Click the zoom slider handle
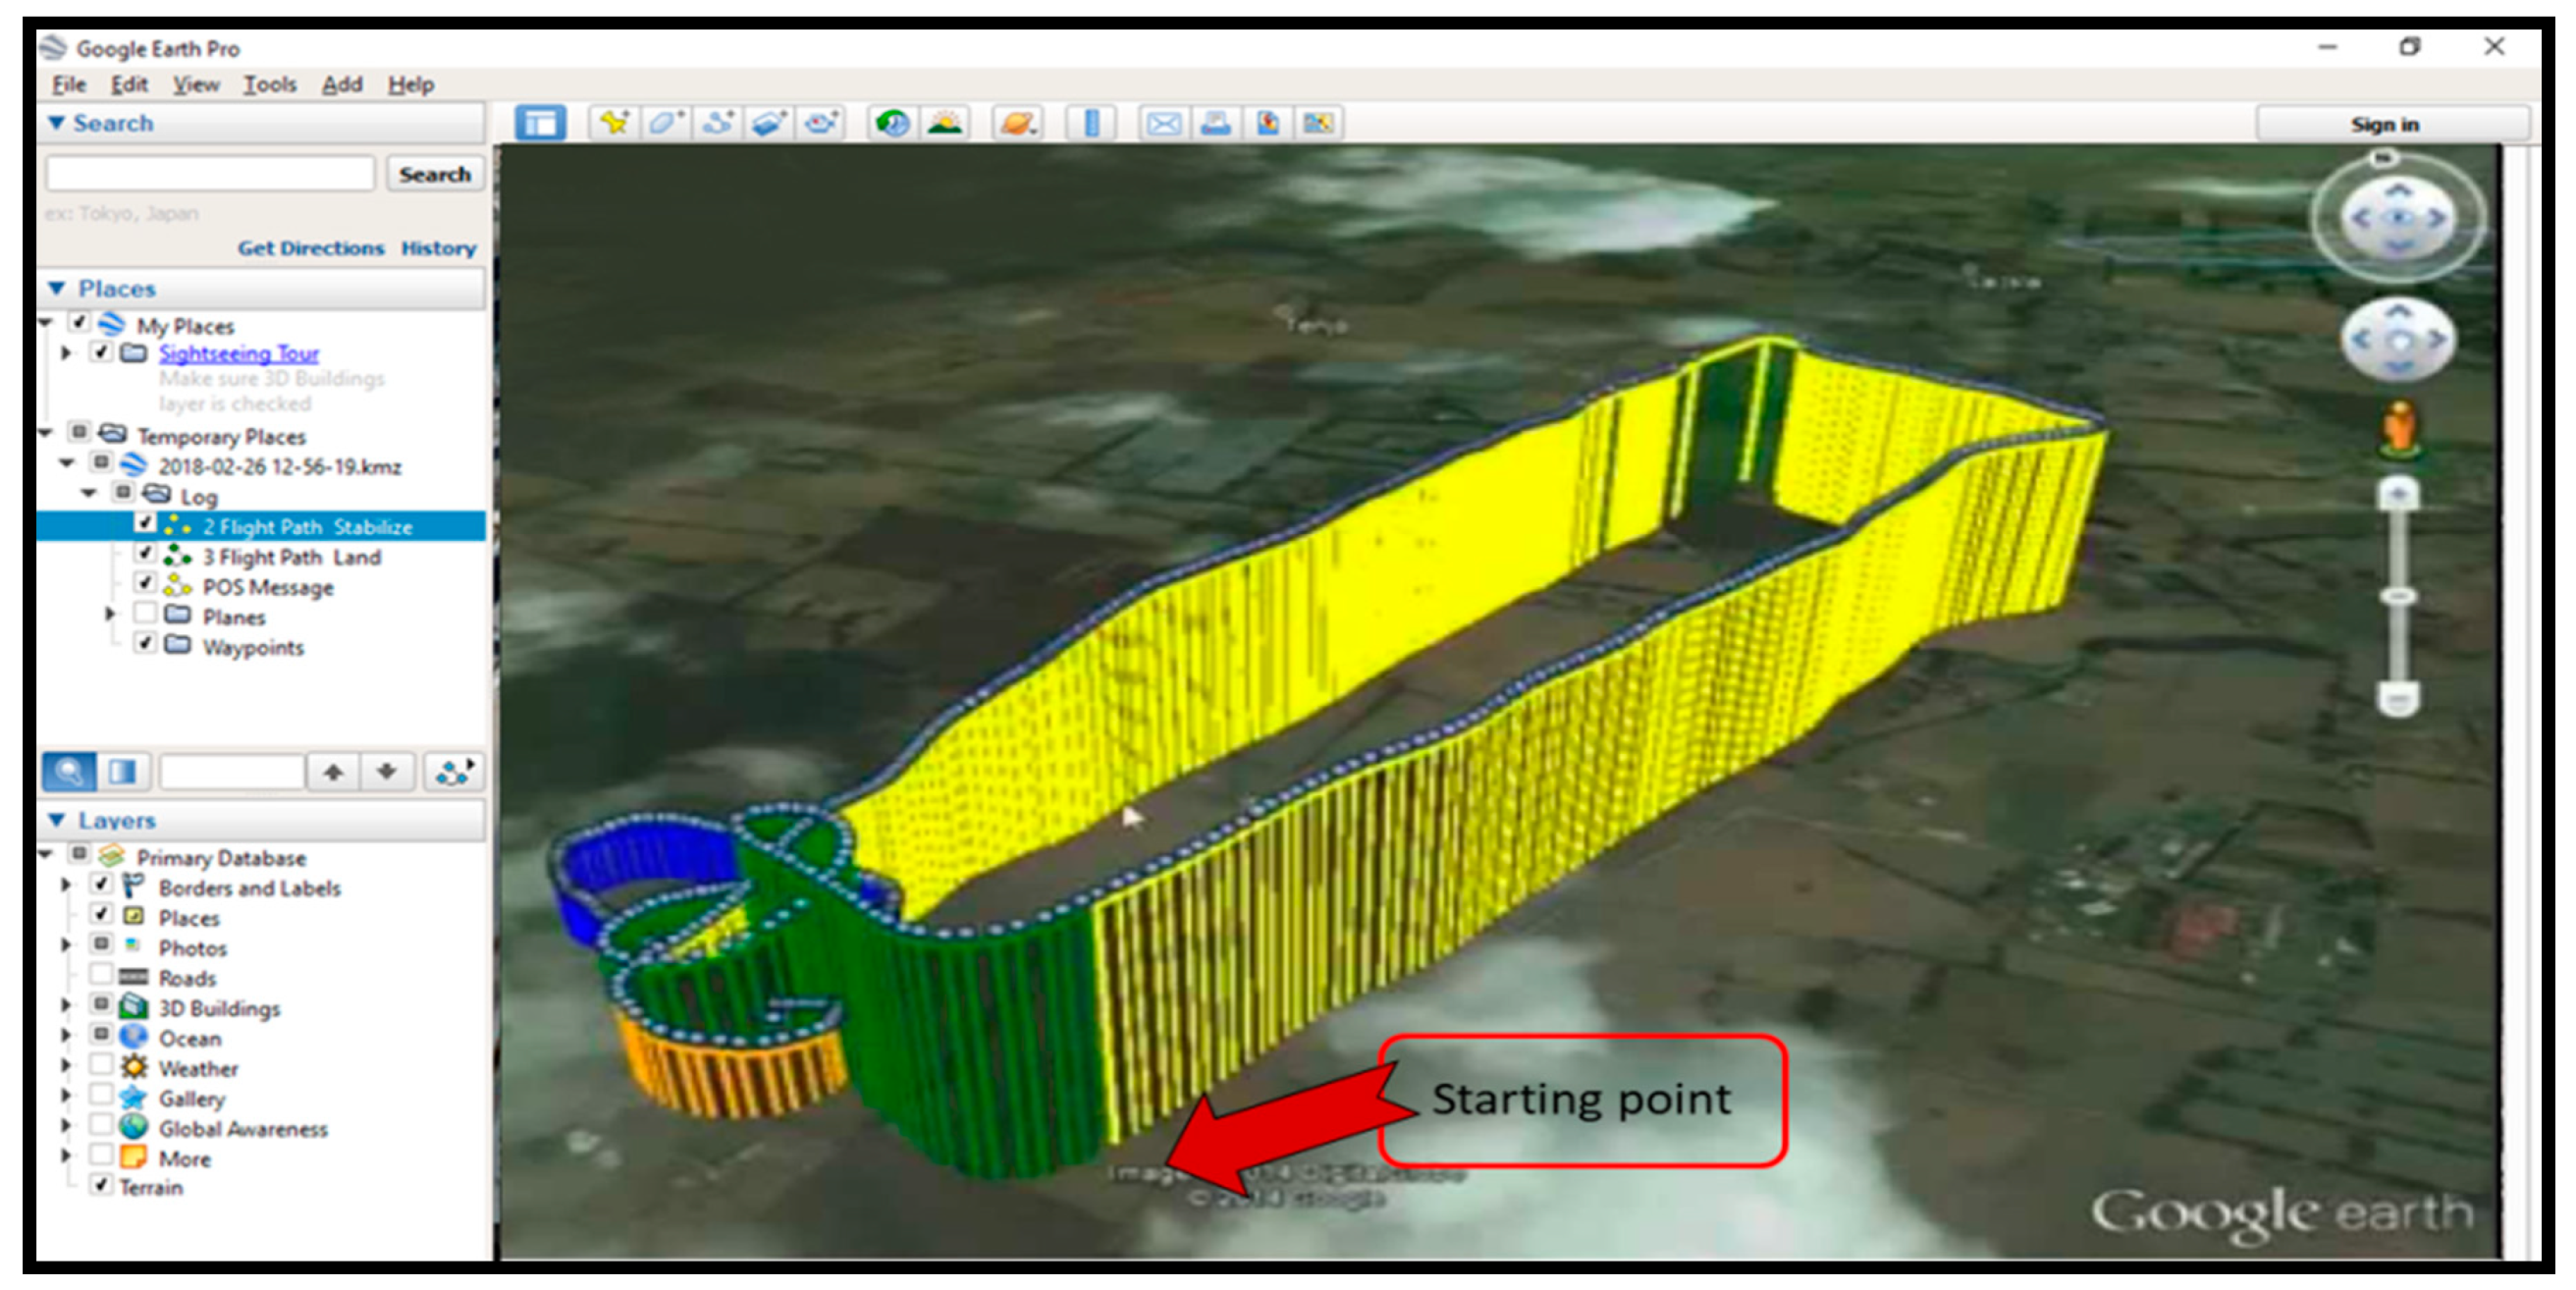The image size is (2576, 1290). [x=2397, y=597]
